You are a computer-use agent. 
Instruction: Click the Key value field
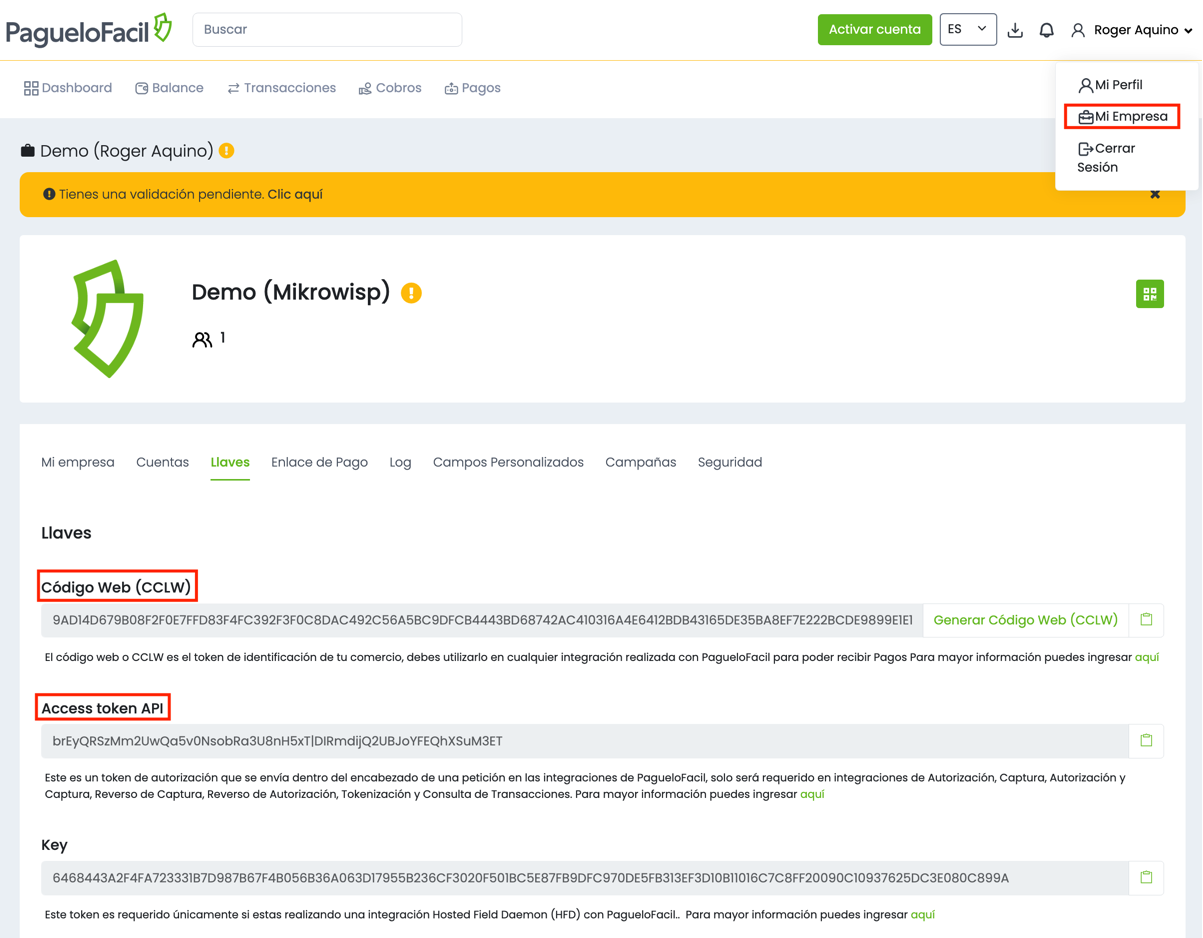(585, 878)
